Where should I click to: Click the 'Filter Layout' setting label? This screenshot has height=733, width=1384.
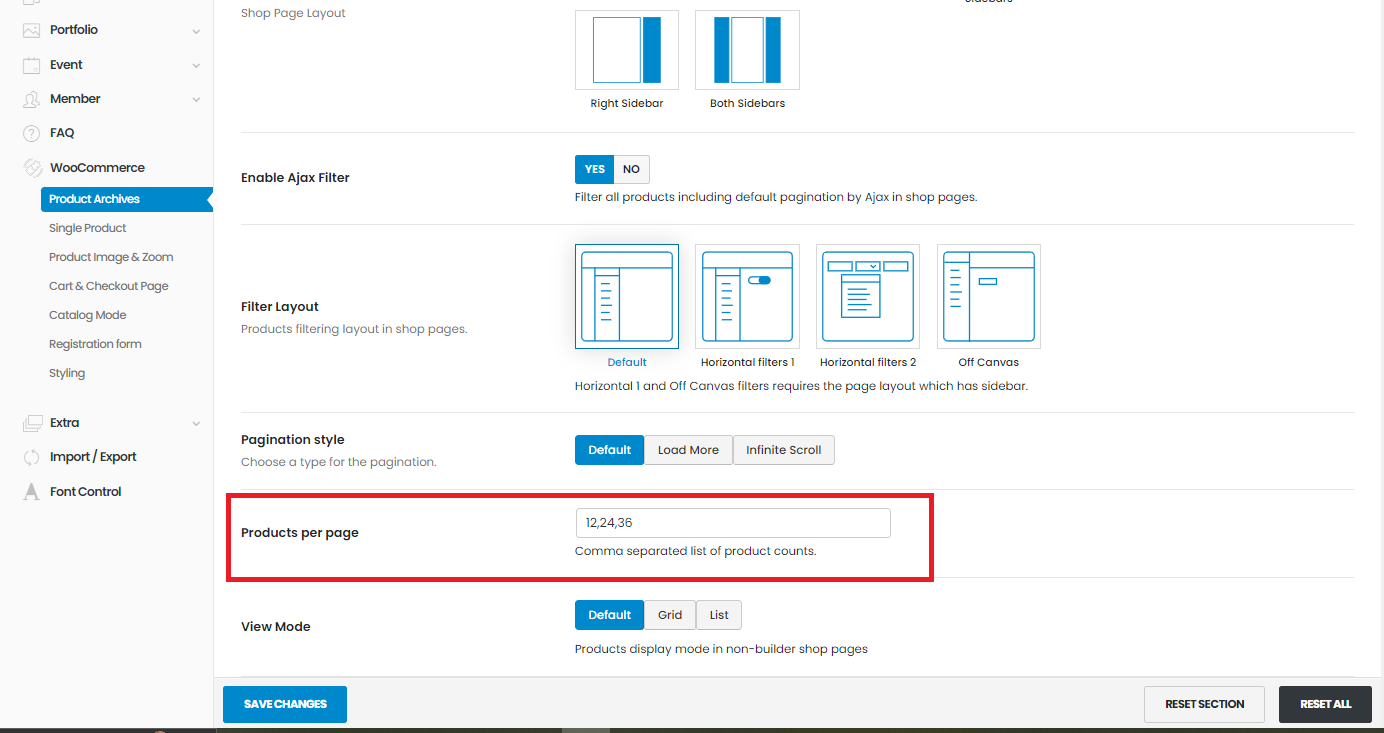pos(280,307)
